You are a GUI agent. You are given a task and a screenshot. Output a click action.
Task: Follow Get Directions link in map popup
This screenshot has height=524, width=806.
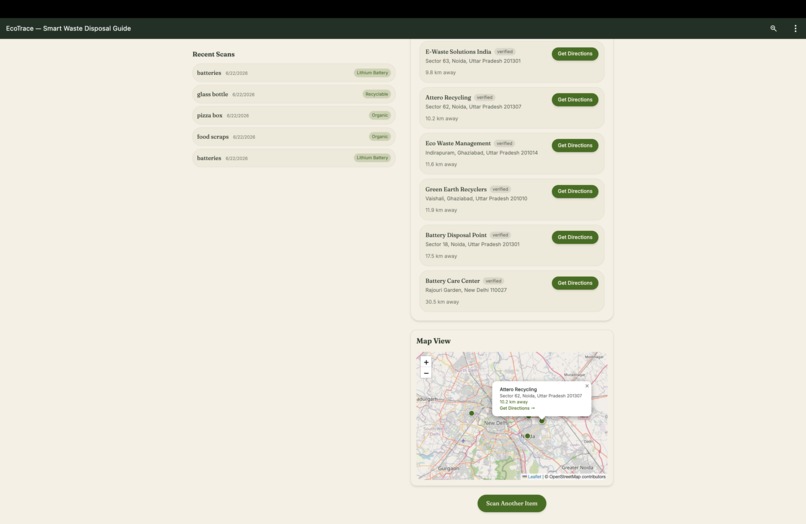pos(517,408)
